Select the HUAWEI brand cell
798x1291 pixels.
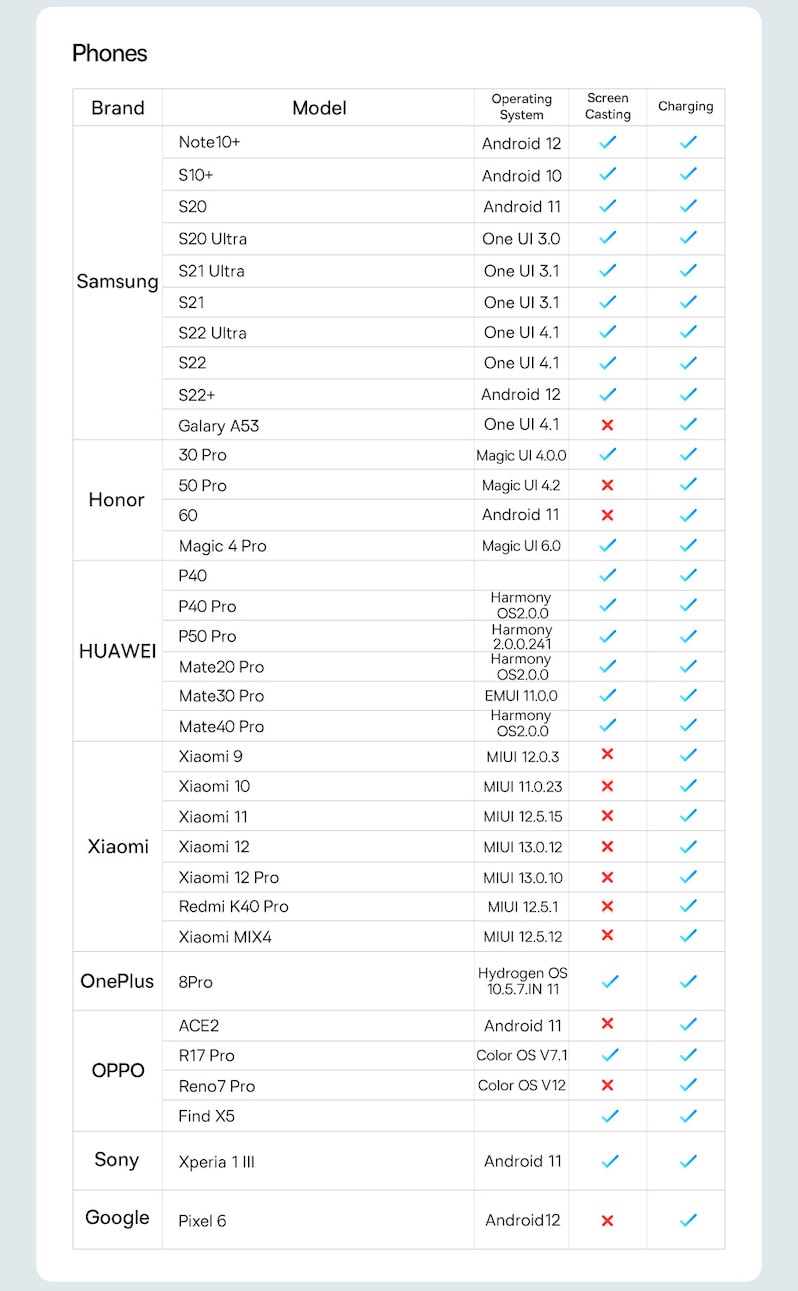pyautogui.click(x=118, y=651)
